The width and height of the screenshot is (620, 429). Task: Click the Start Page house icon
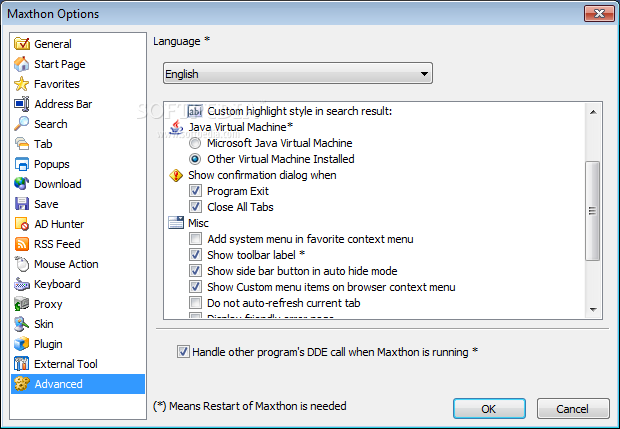(x=22, y=64)
